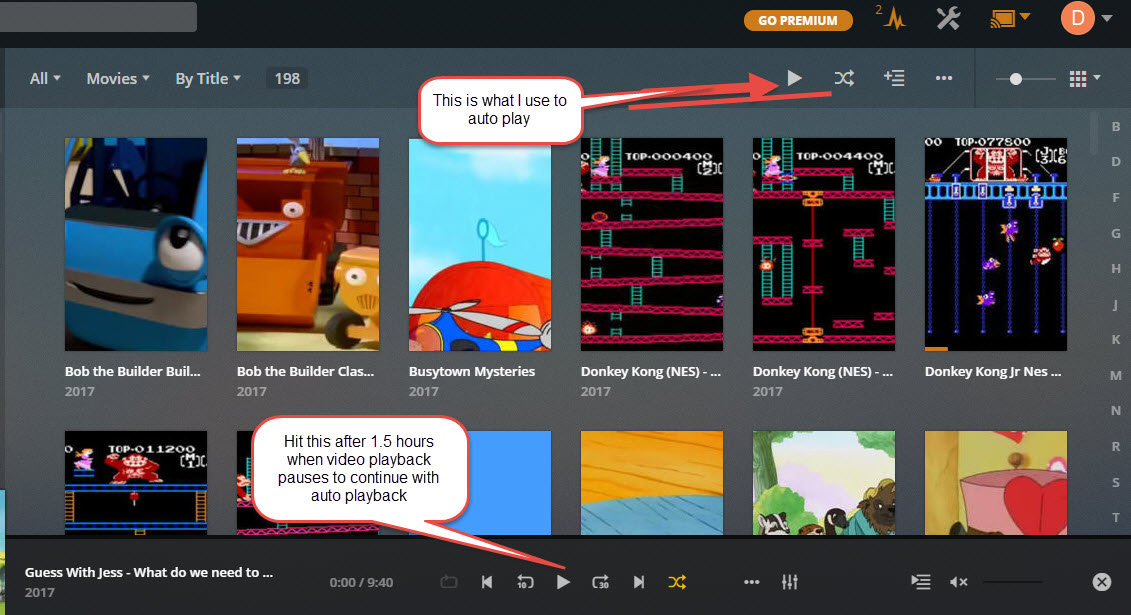The height and width of the screenshot is (615, 1131).
Task: Jump to letter G in index
Action: point(1116,234)
